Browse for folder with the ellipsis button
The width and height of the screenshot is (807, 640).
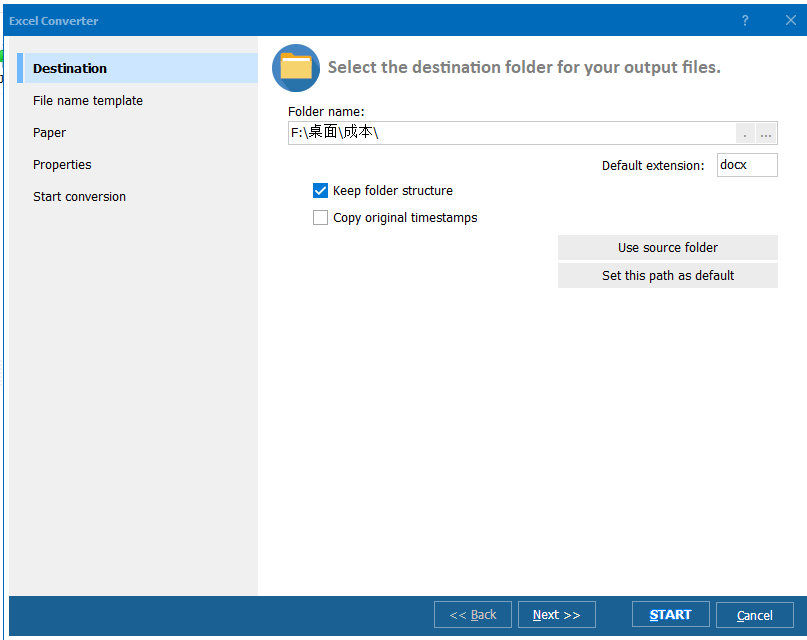[766, 134]
